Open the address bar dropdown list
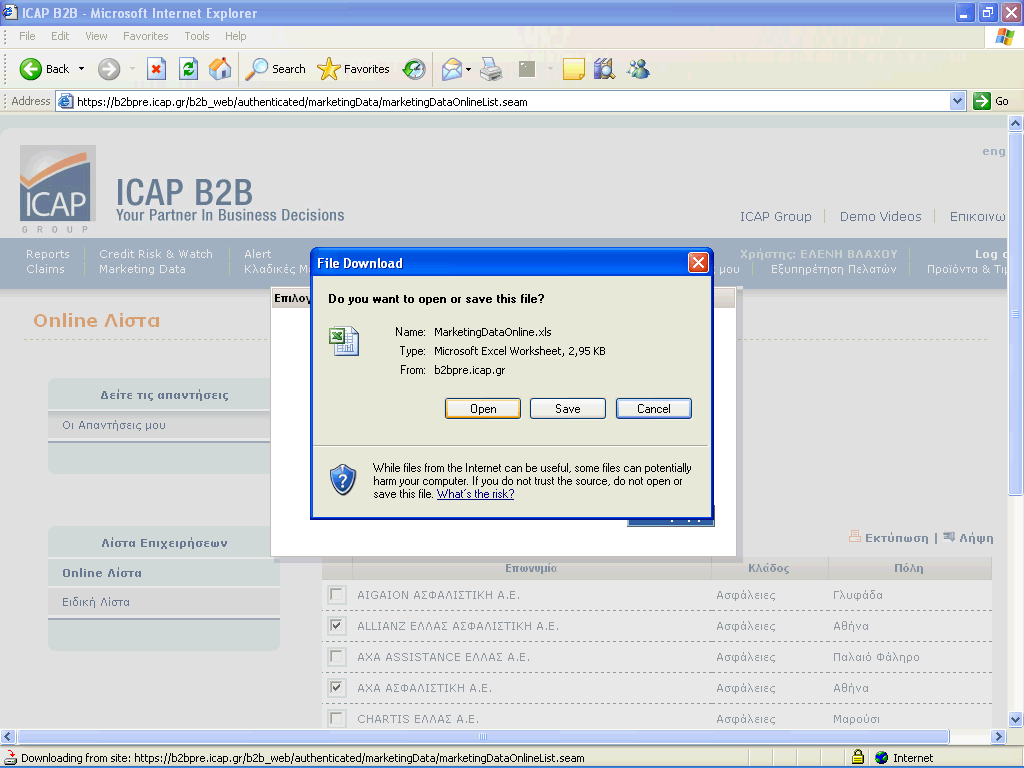Viewport: 1024px width, 768px height. (957, 101)
